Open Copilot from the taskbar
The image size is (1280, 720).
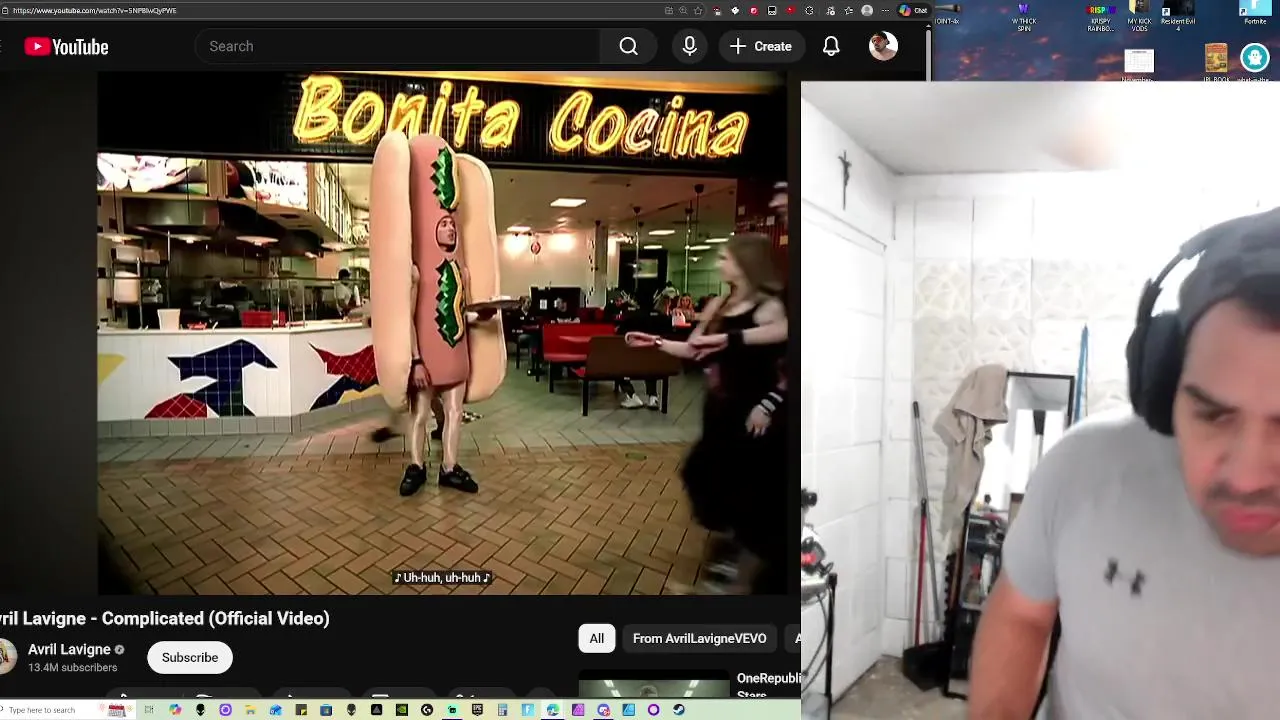coord(175,710)
